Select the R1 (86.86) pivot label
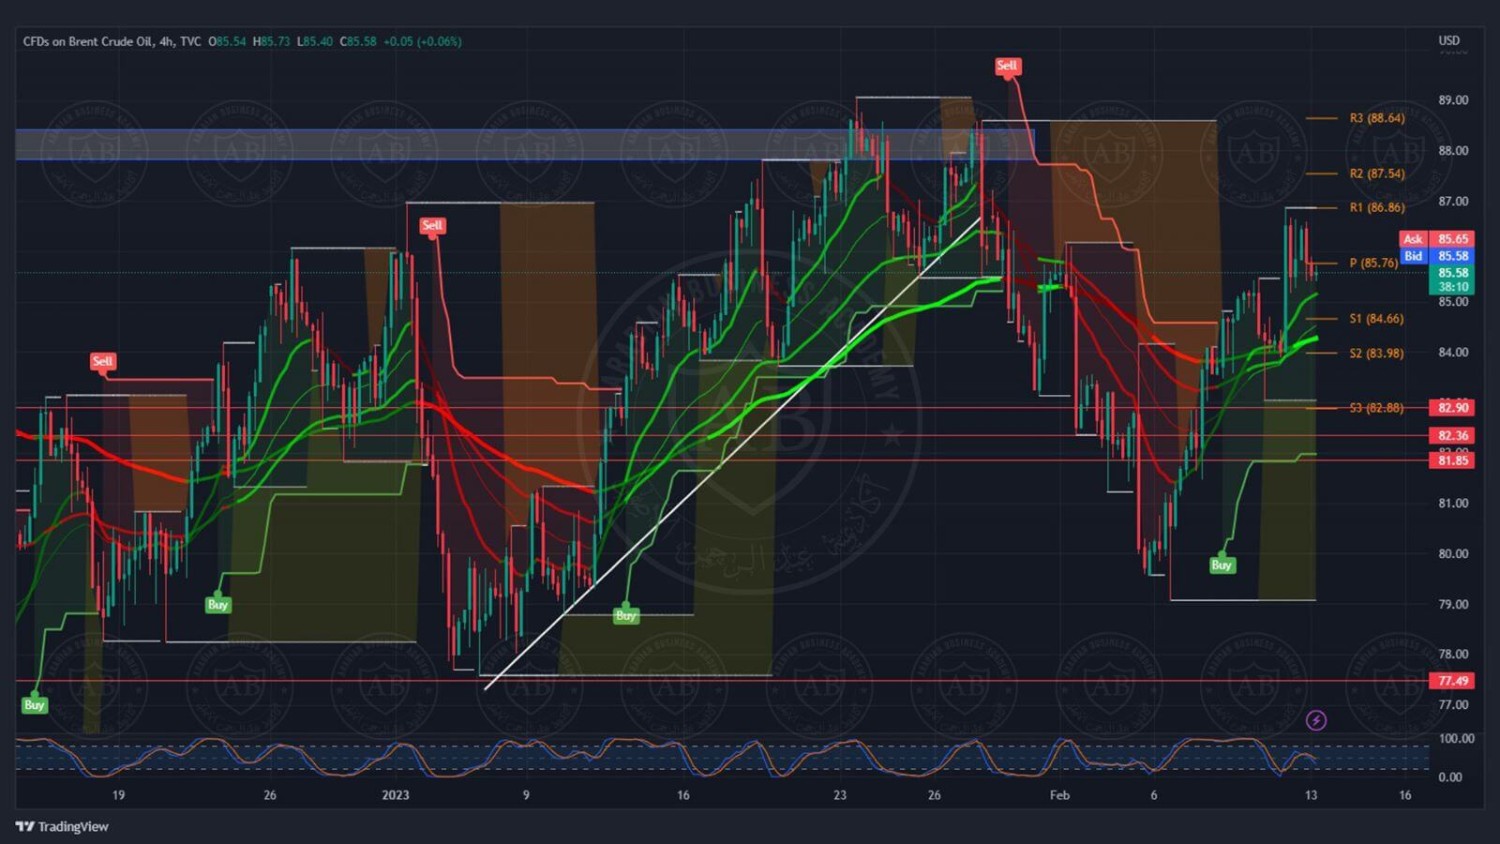Screen dimensions: 1500x844 (1377, 207)
